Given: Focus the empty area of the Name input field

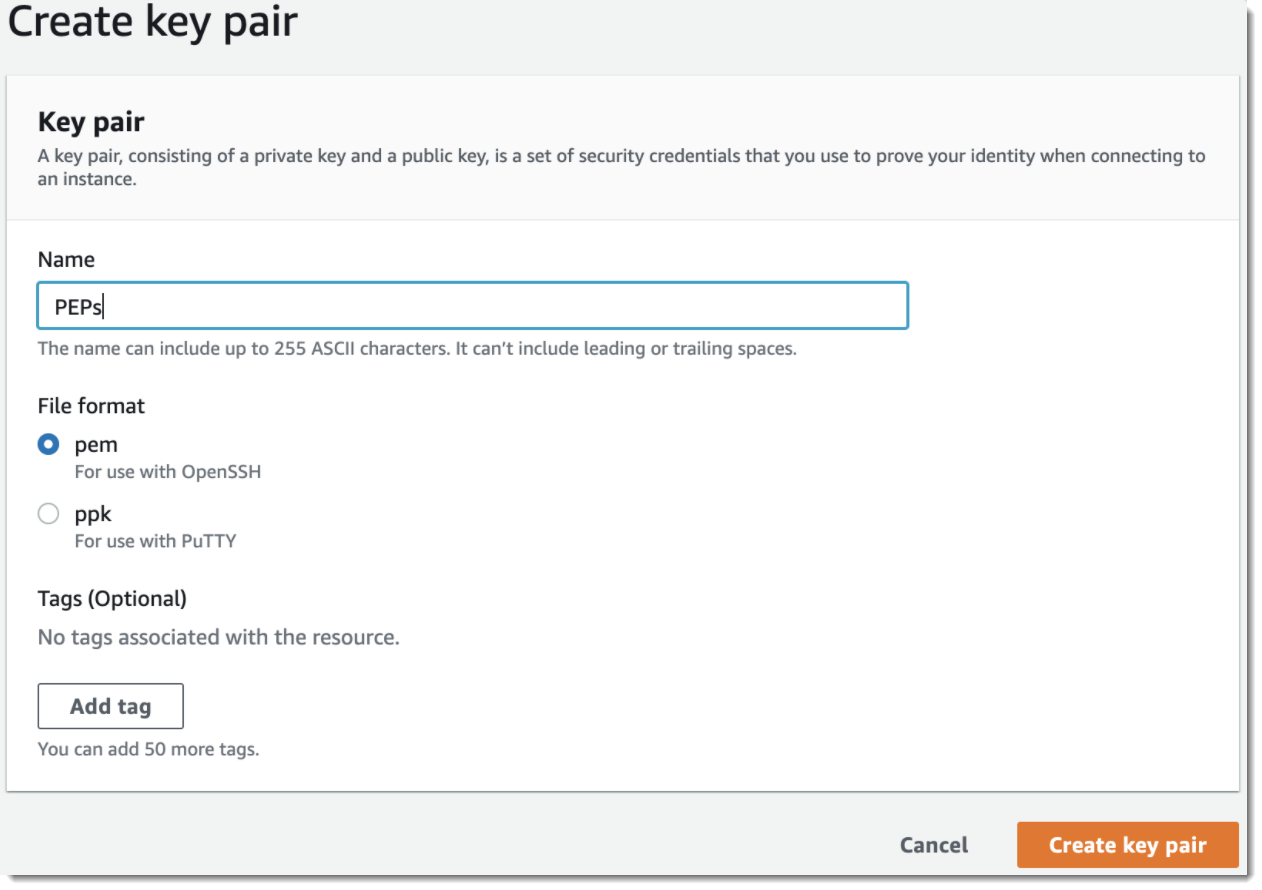Looking at the screenshot, I should [505, 306].
